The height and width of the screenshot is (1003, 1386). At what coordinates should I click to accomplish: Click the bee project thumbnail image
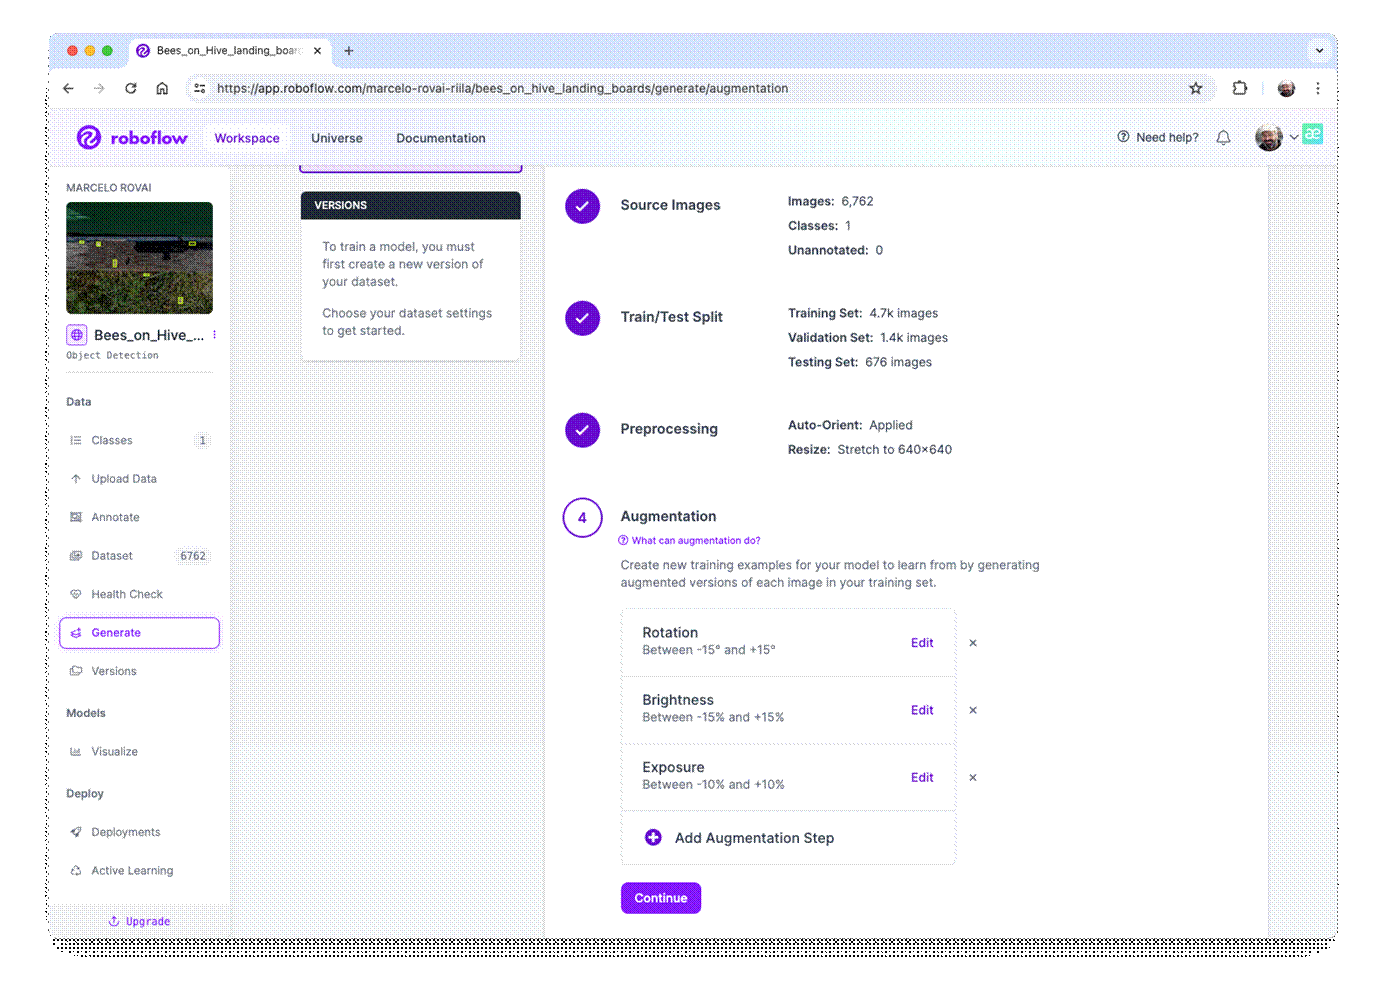139,258
